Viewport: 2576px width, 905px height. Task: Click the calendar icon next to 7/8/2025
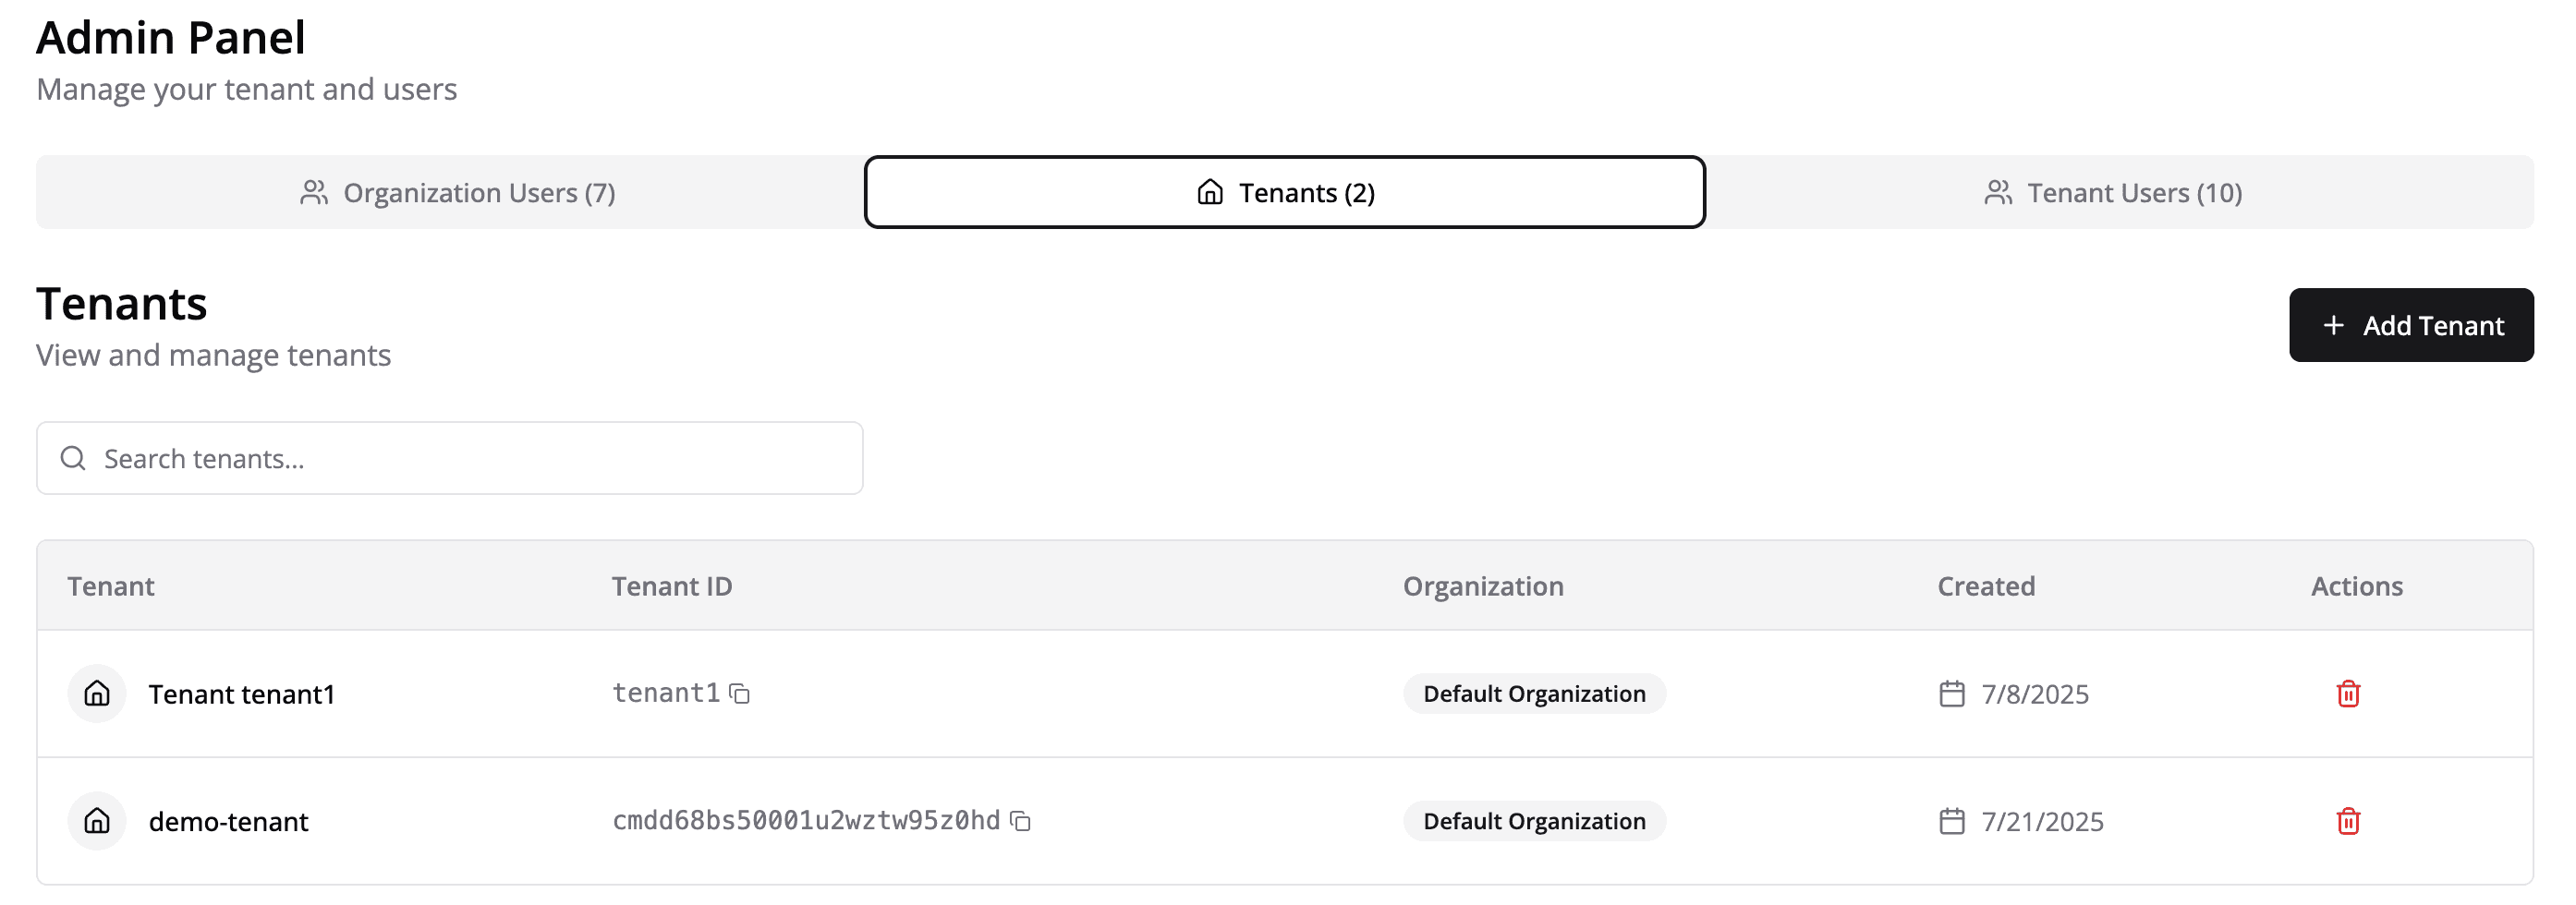[1951, 693]
